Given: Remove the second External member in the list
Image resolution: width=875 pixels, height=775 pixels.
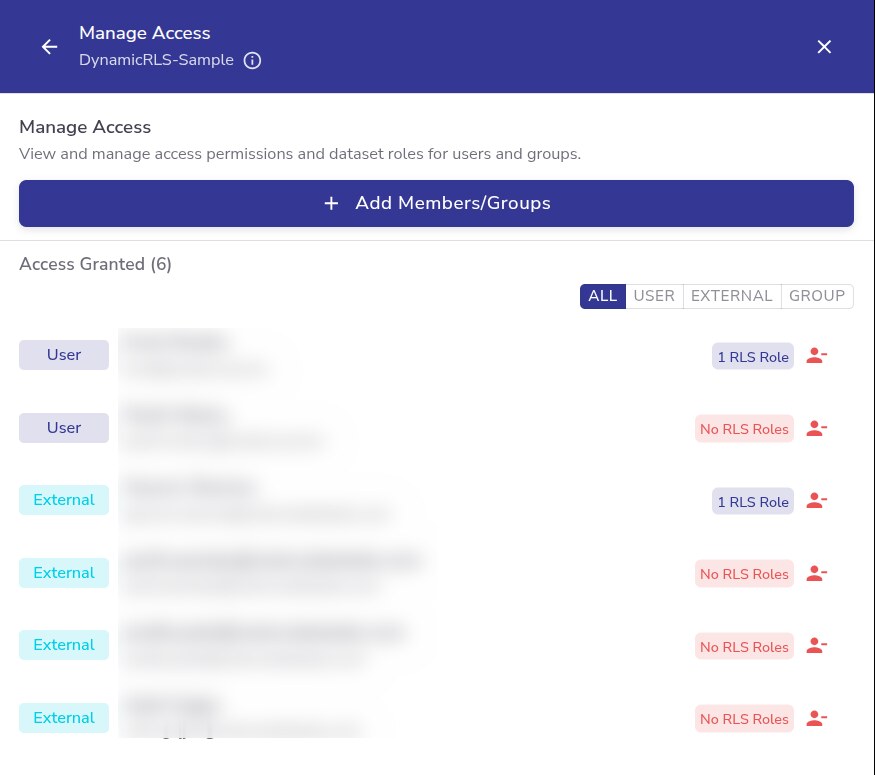Looking at the screenshot, I should pyautogui.click(x=816, y=574).
